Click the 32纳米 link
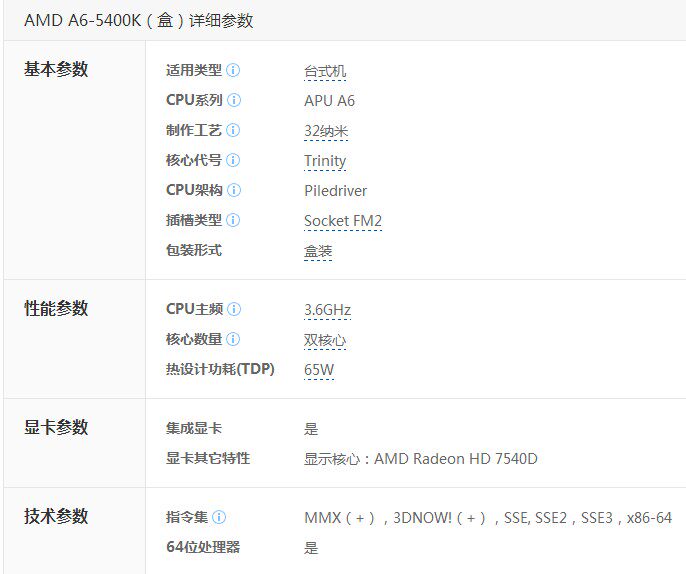 click(326, 131)
